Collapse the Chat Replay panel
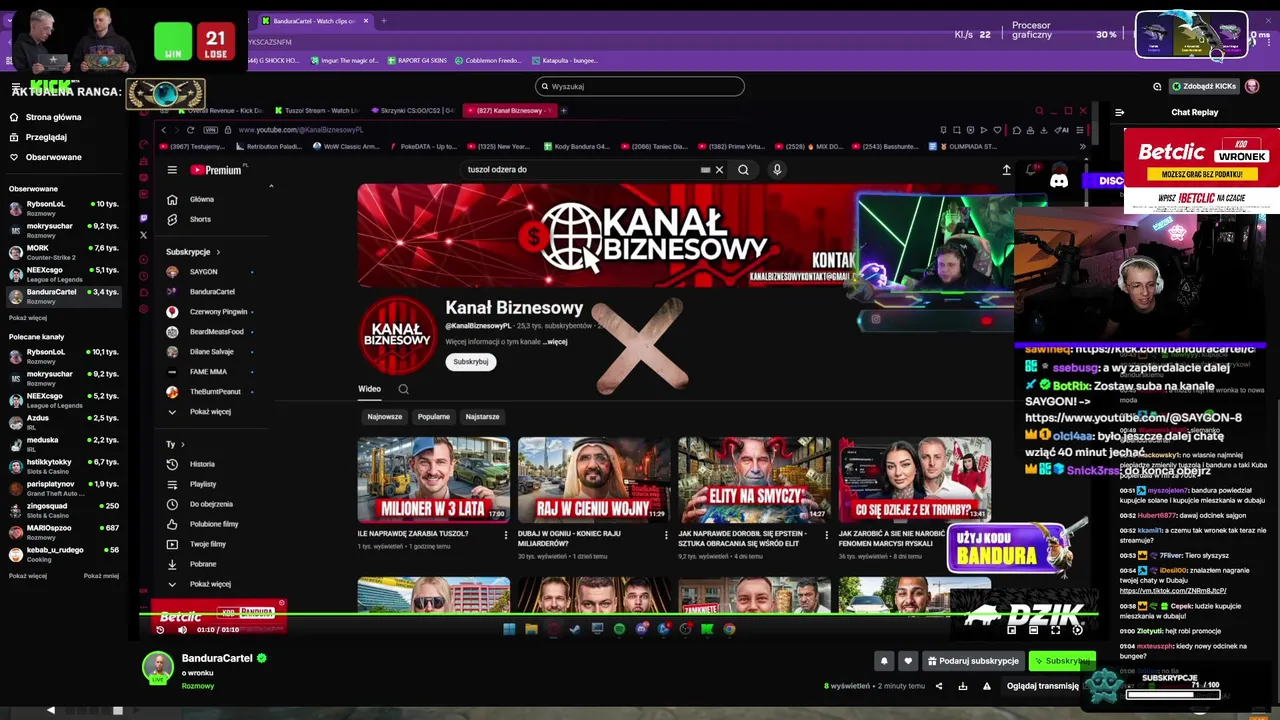The image size is (1280, 720). tap(1119, 112)
